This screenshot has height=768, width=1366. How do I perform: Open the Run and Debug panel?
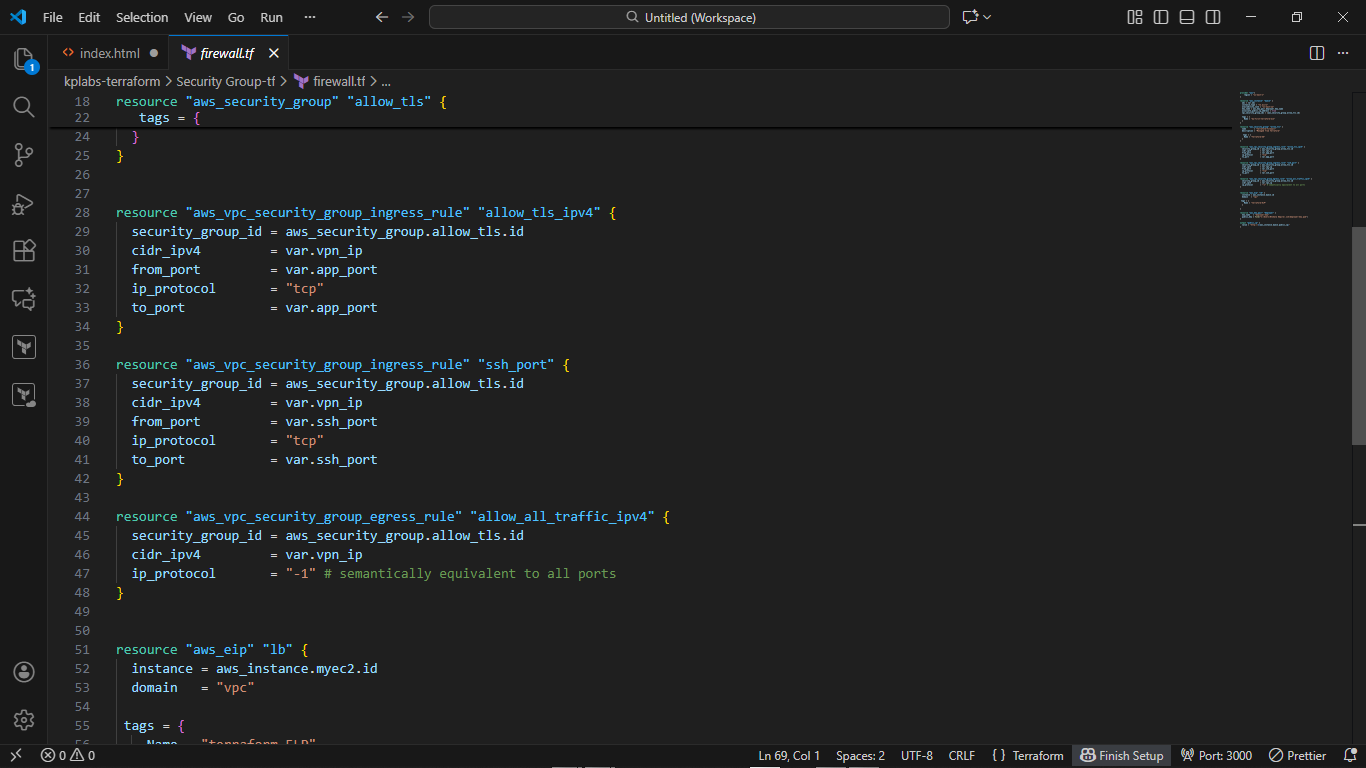tap(24, 204)
